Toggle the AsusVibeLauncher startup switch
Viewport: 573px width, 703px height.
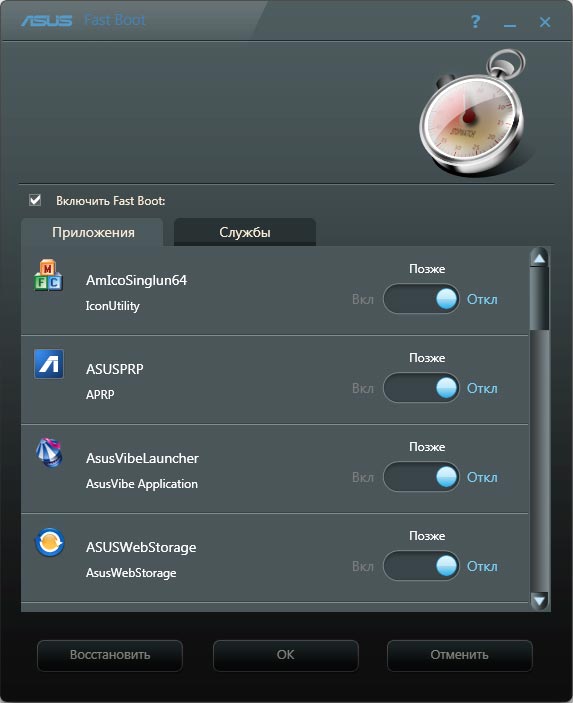click(421, 477)
